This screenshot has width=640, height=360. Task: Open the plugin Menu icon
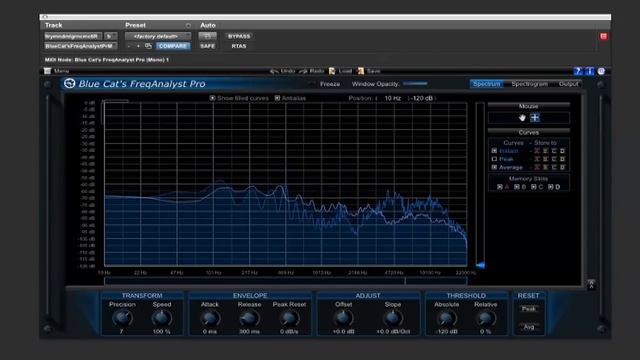point(47,71)
